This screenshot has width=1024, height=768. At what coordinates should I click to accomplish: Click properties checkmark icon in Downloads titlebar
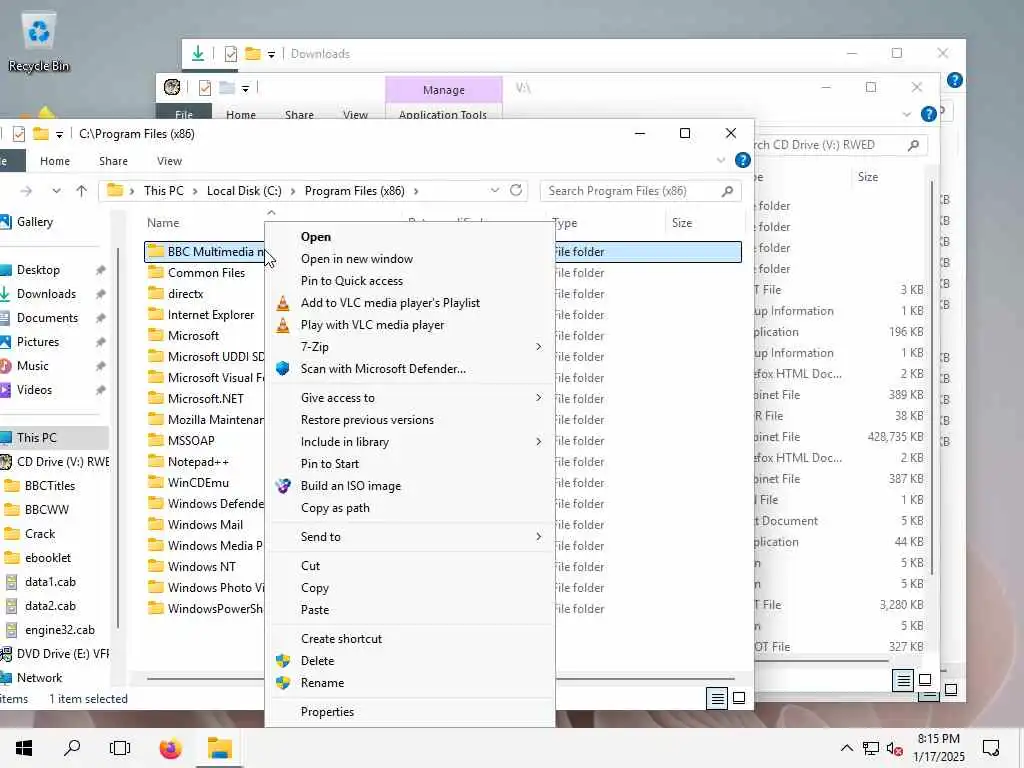(231, 54)
